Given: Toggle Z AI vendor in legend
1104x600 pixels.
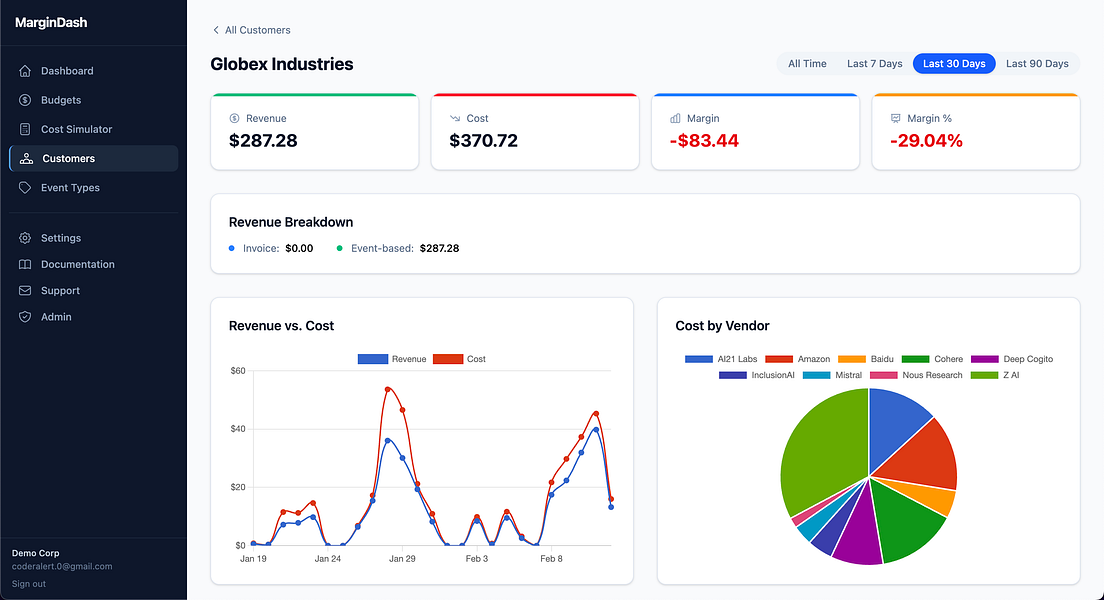Looking at the screenshot, I should click(x=995, y=375).
